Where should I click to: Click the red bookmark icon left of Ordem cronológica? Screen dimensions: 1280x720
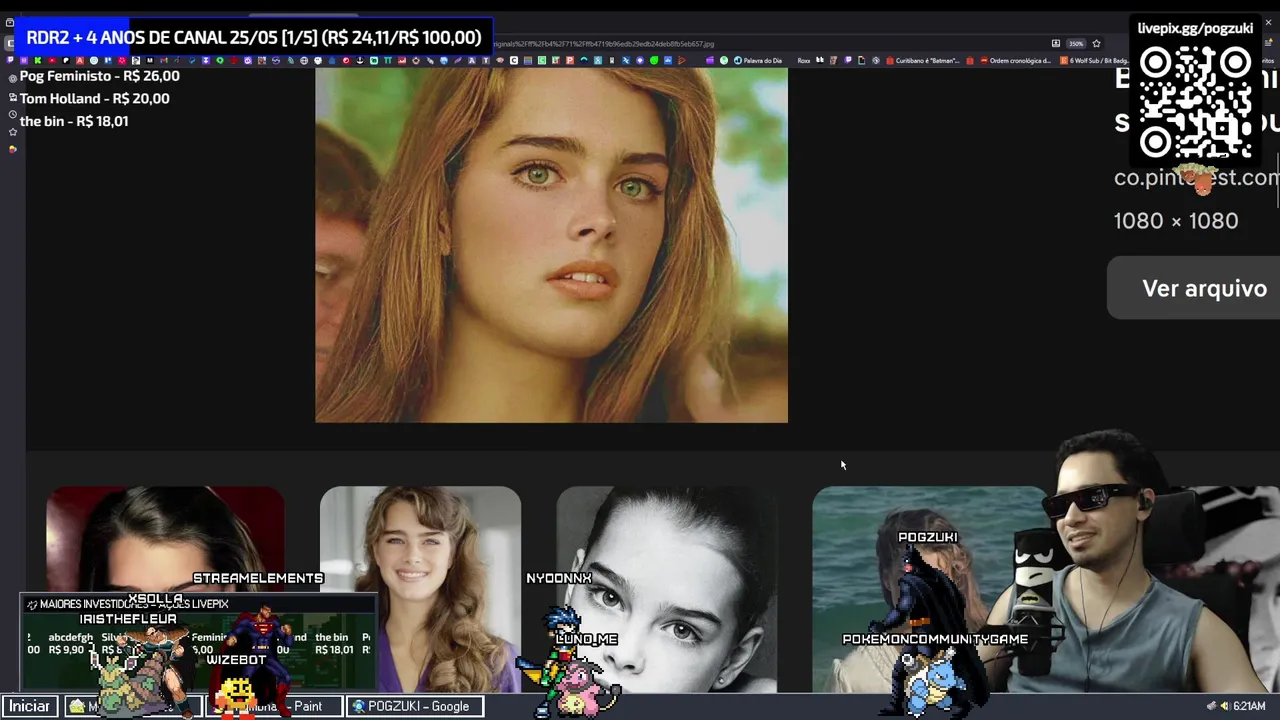pos(984,61)
